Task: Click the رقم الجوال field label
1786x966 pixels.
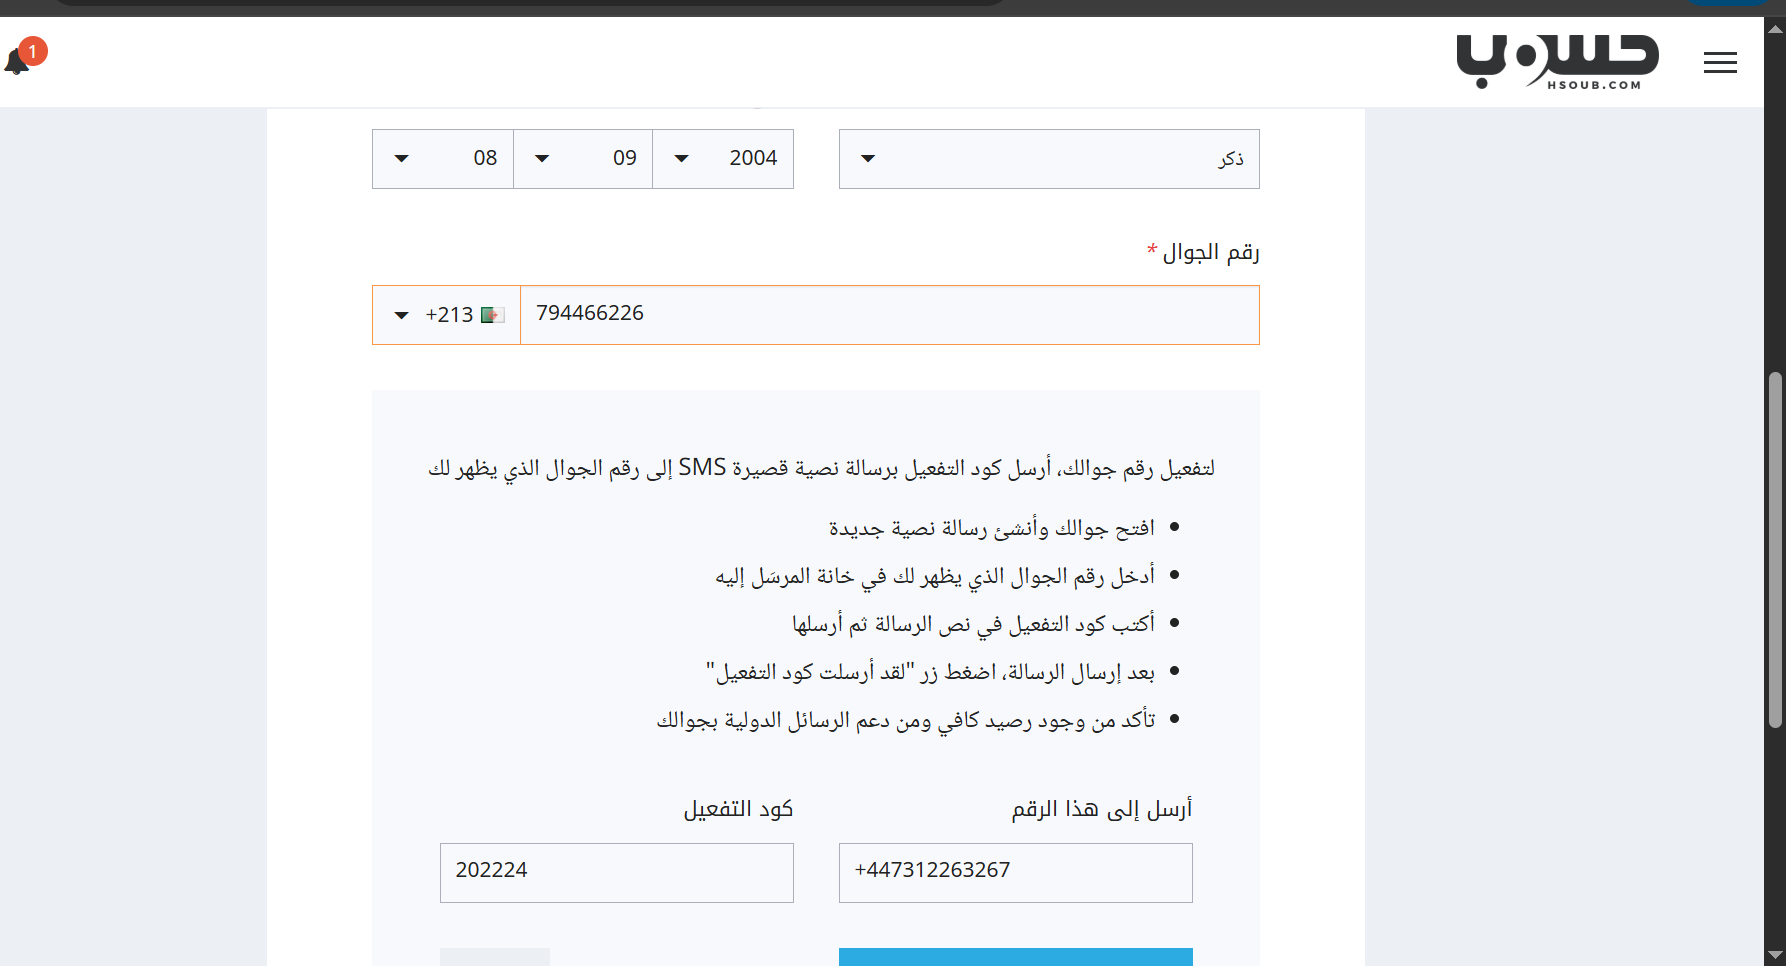Action: [x=1210, y=252]
